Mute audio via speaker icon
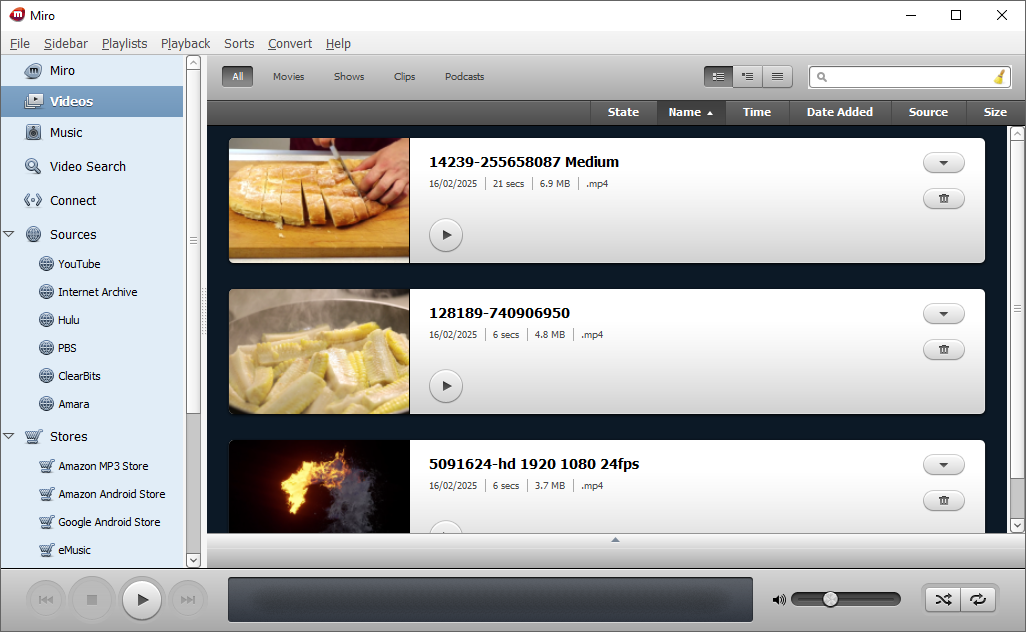 [x=779, y=599]
